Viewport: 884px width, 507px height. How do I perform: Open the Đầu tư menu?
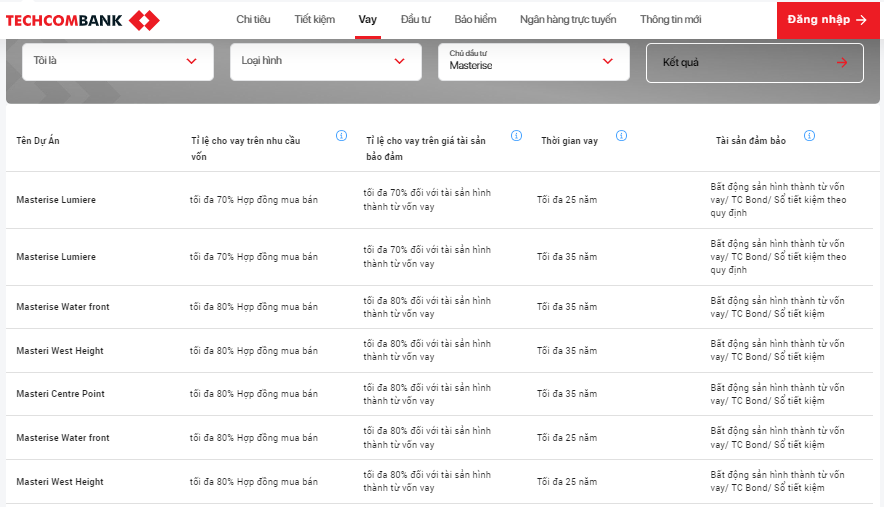click(416, 19)
